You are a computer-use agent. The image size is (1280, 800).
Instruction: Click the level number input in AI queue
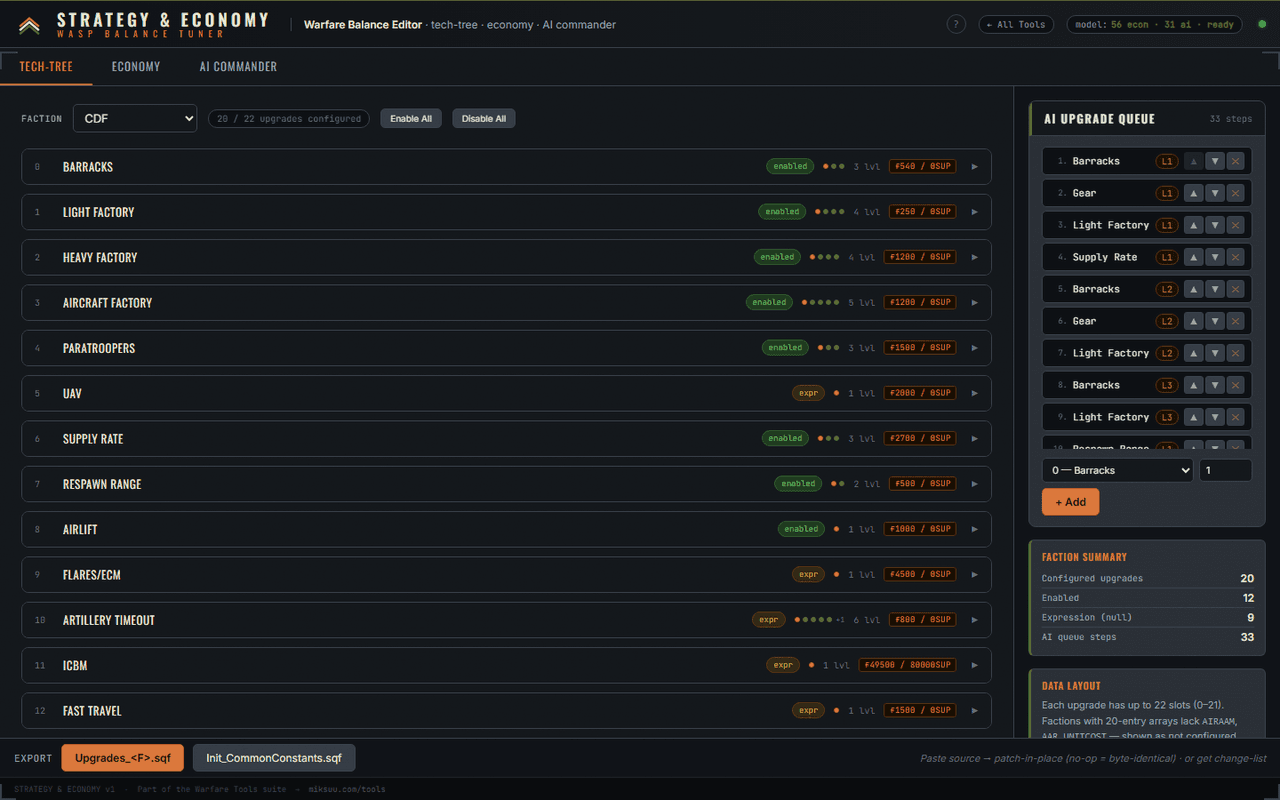pyautogui.click(x=1225, y=470)
